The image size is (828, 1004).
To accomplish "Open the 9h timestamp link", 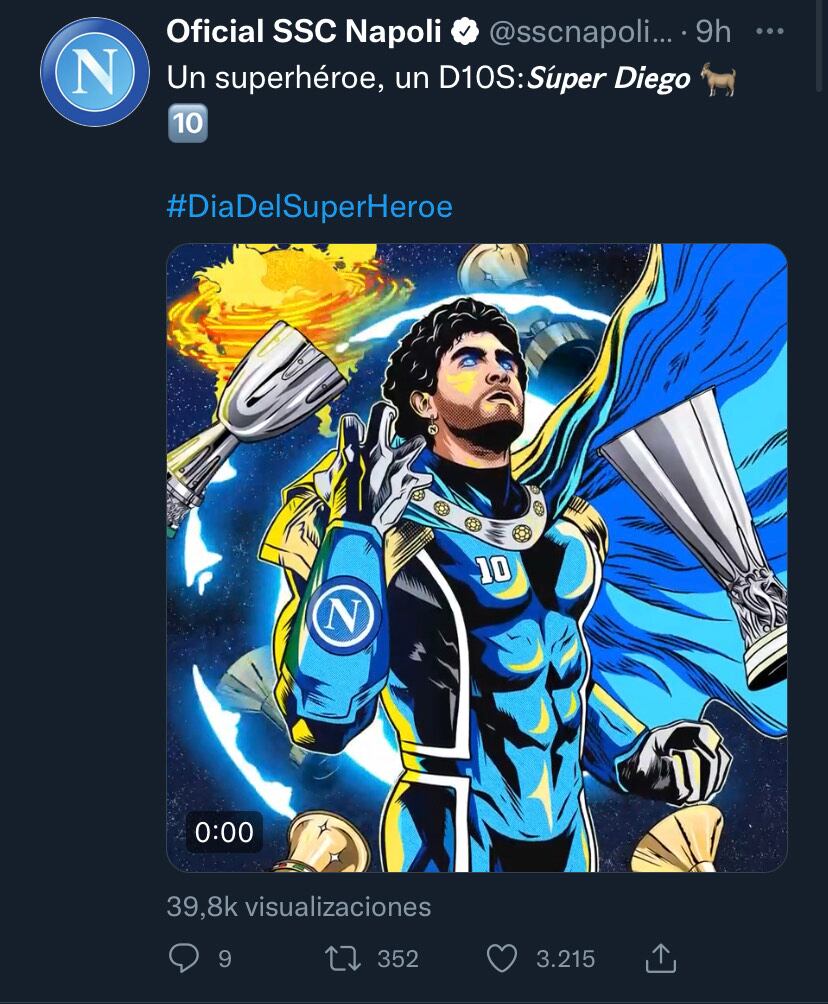I will click(x=713, y=33).
